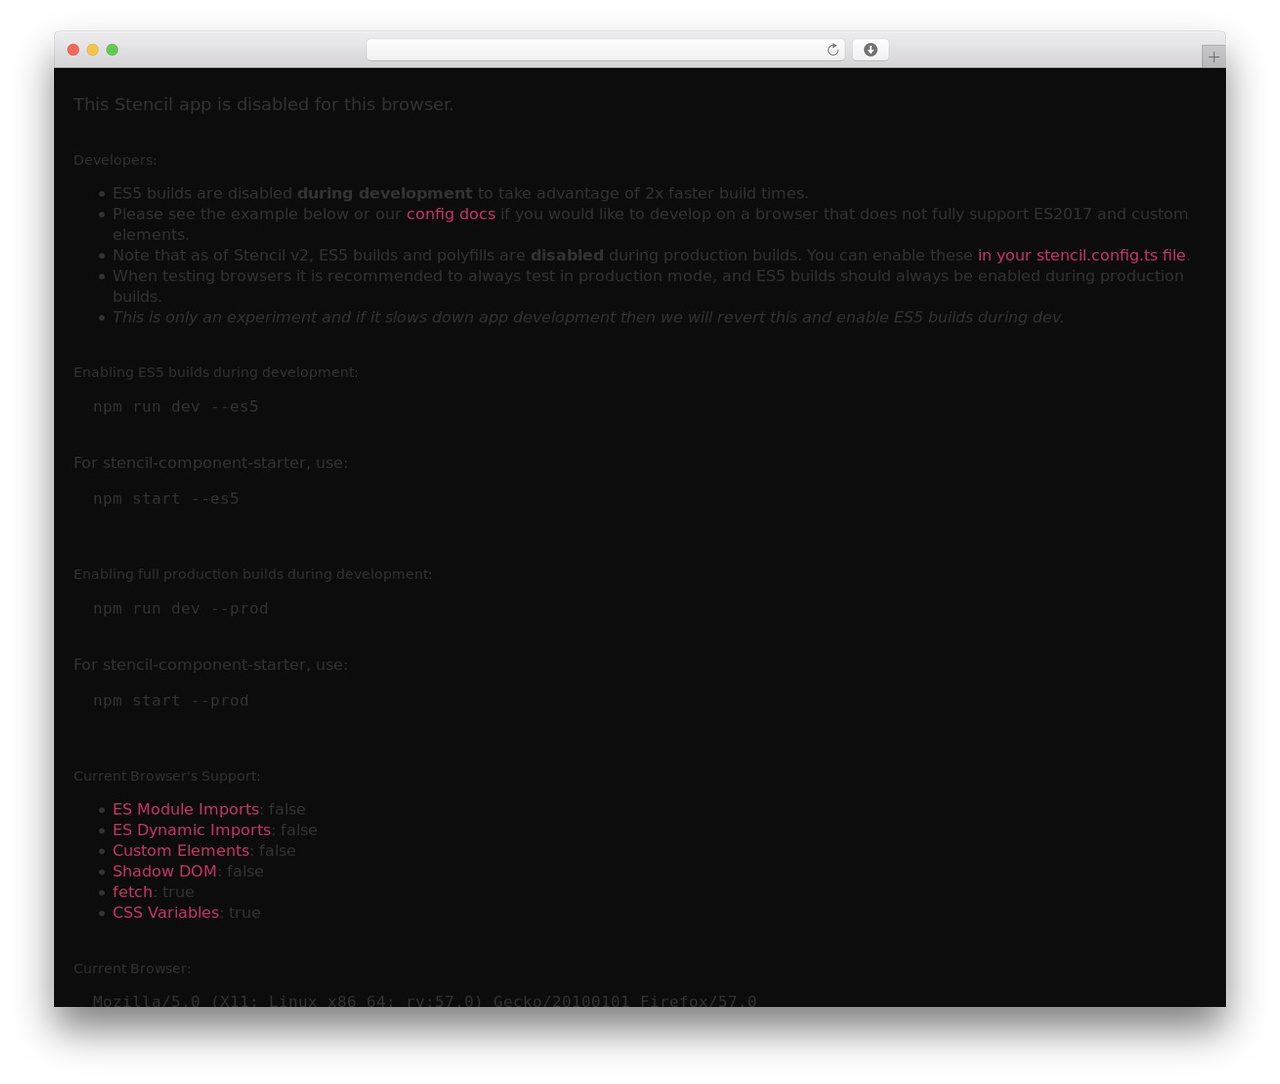1280x1084 pixels.
Task: Select the 'npm run dev --es5' command text
Action: (x=176, y=407)
